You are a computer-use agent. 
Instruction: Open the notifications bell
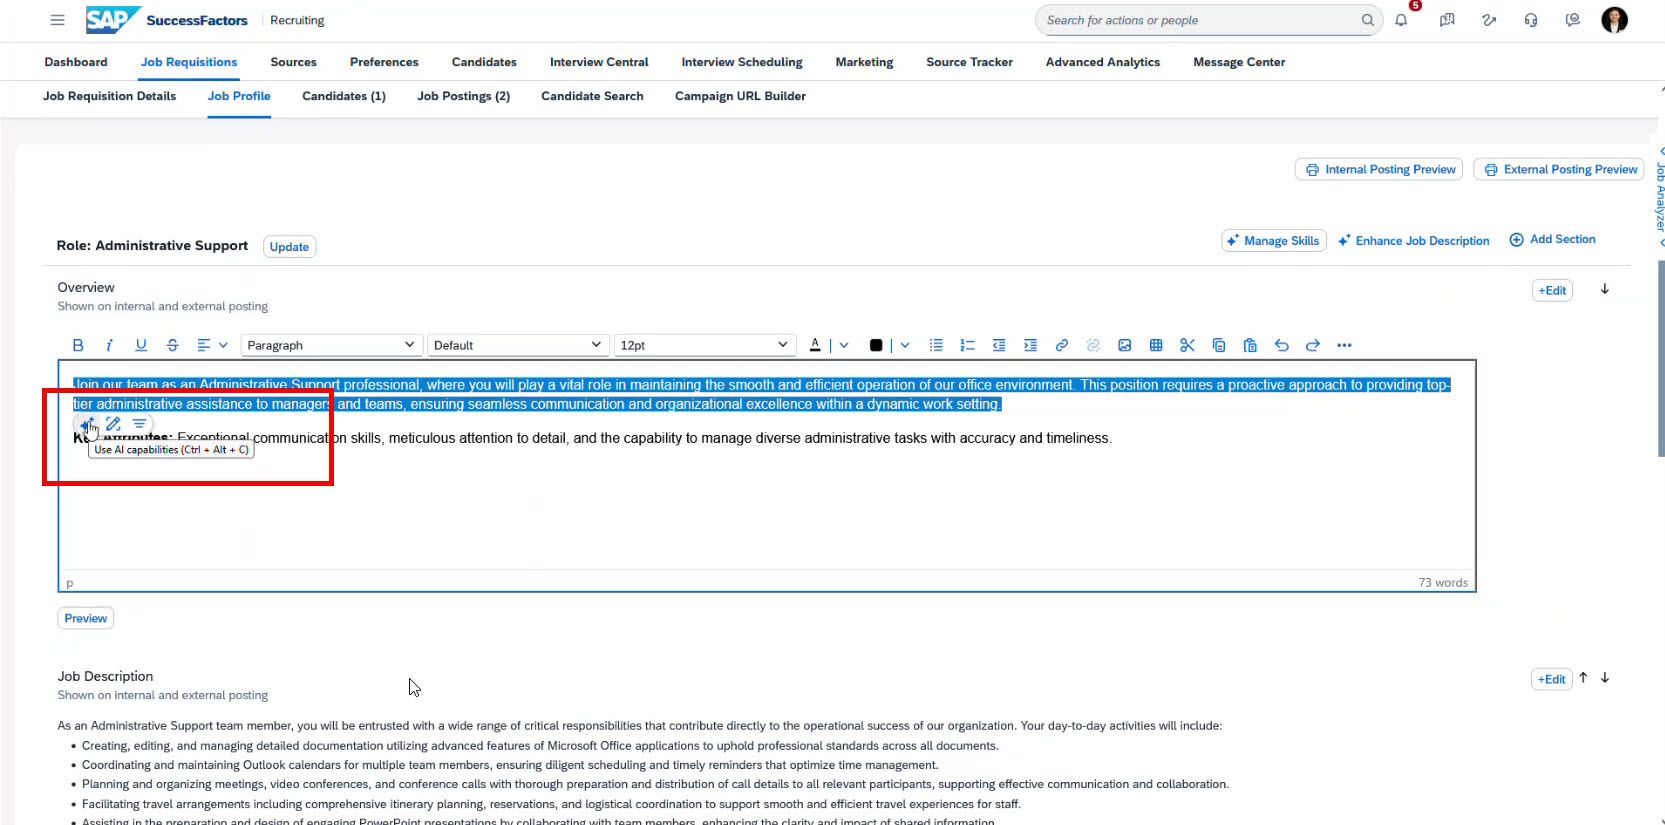1401,20
